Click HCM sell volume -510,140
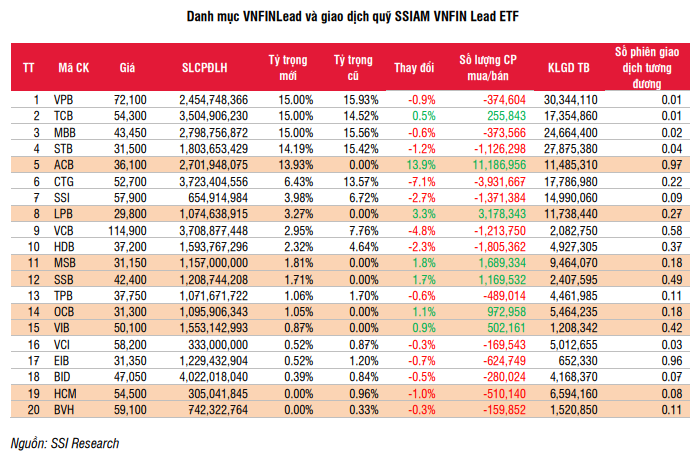The image size is (694, 458). click(x=505, y=394)
